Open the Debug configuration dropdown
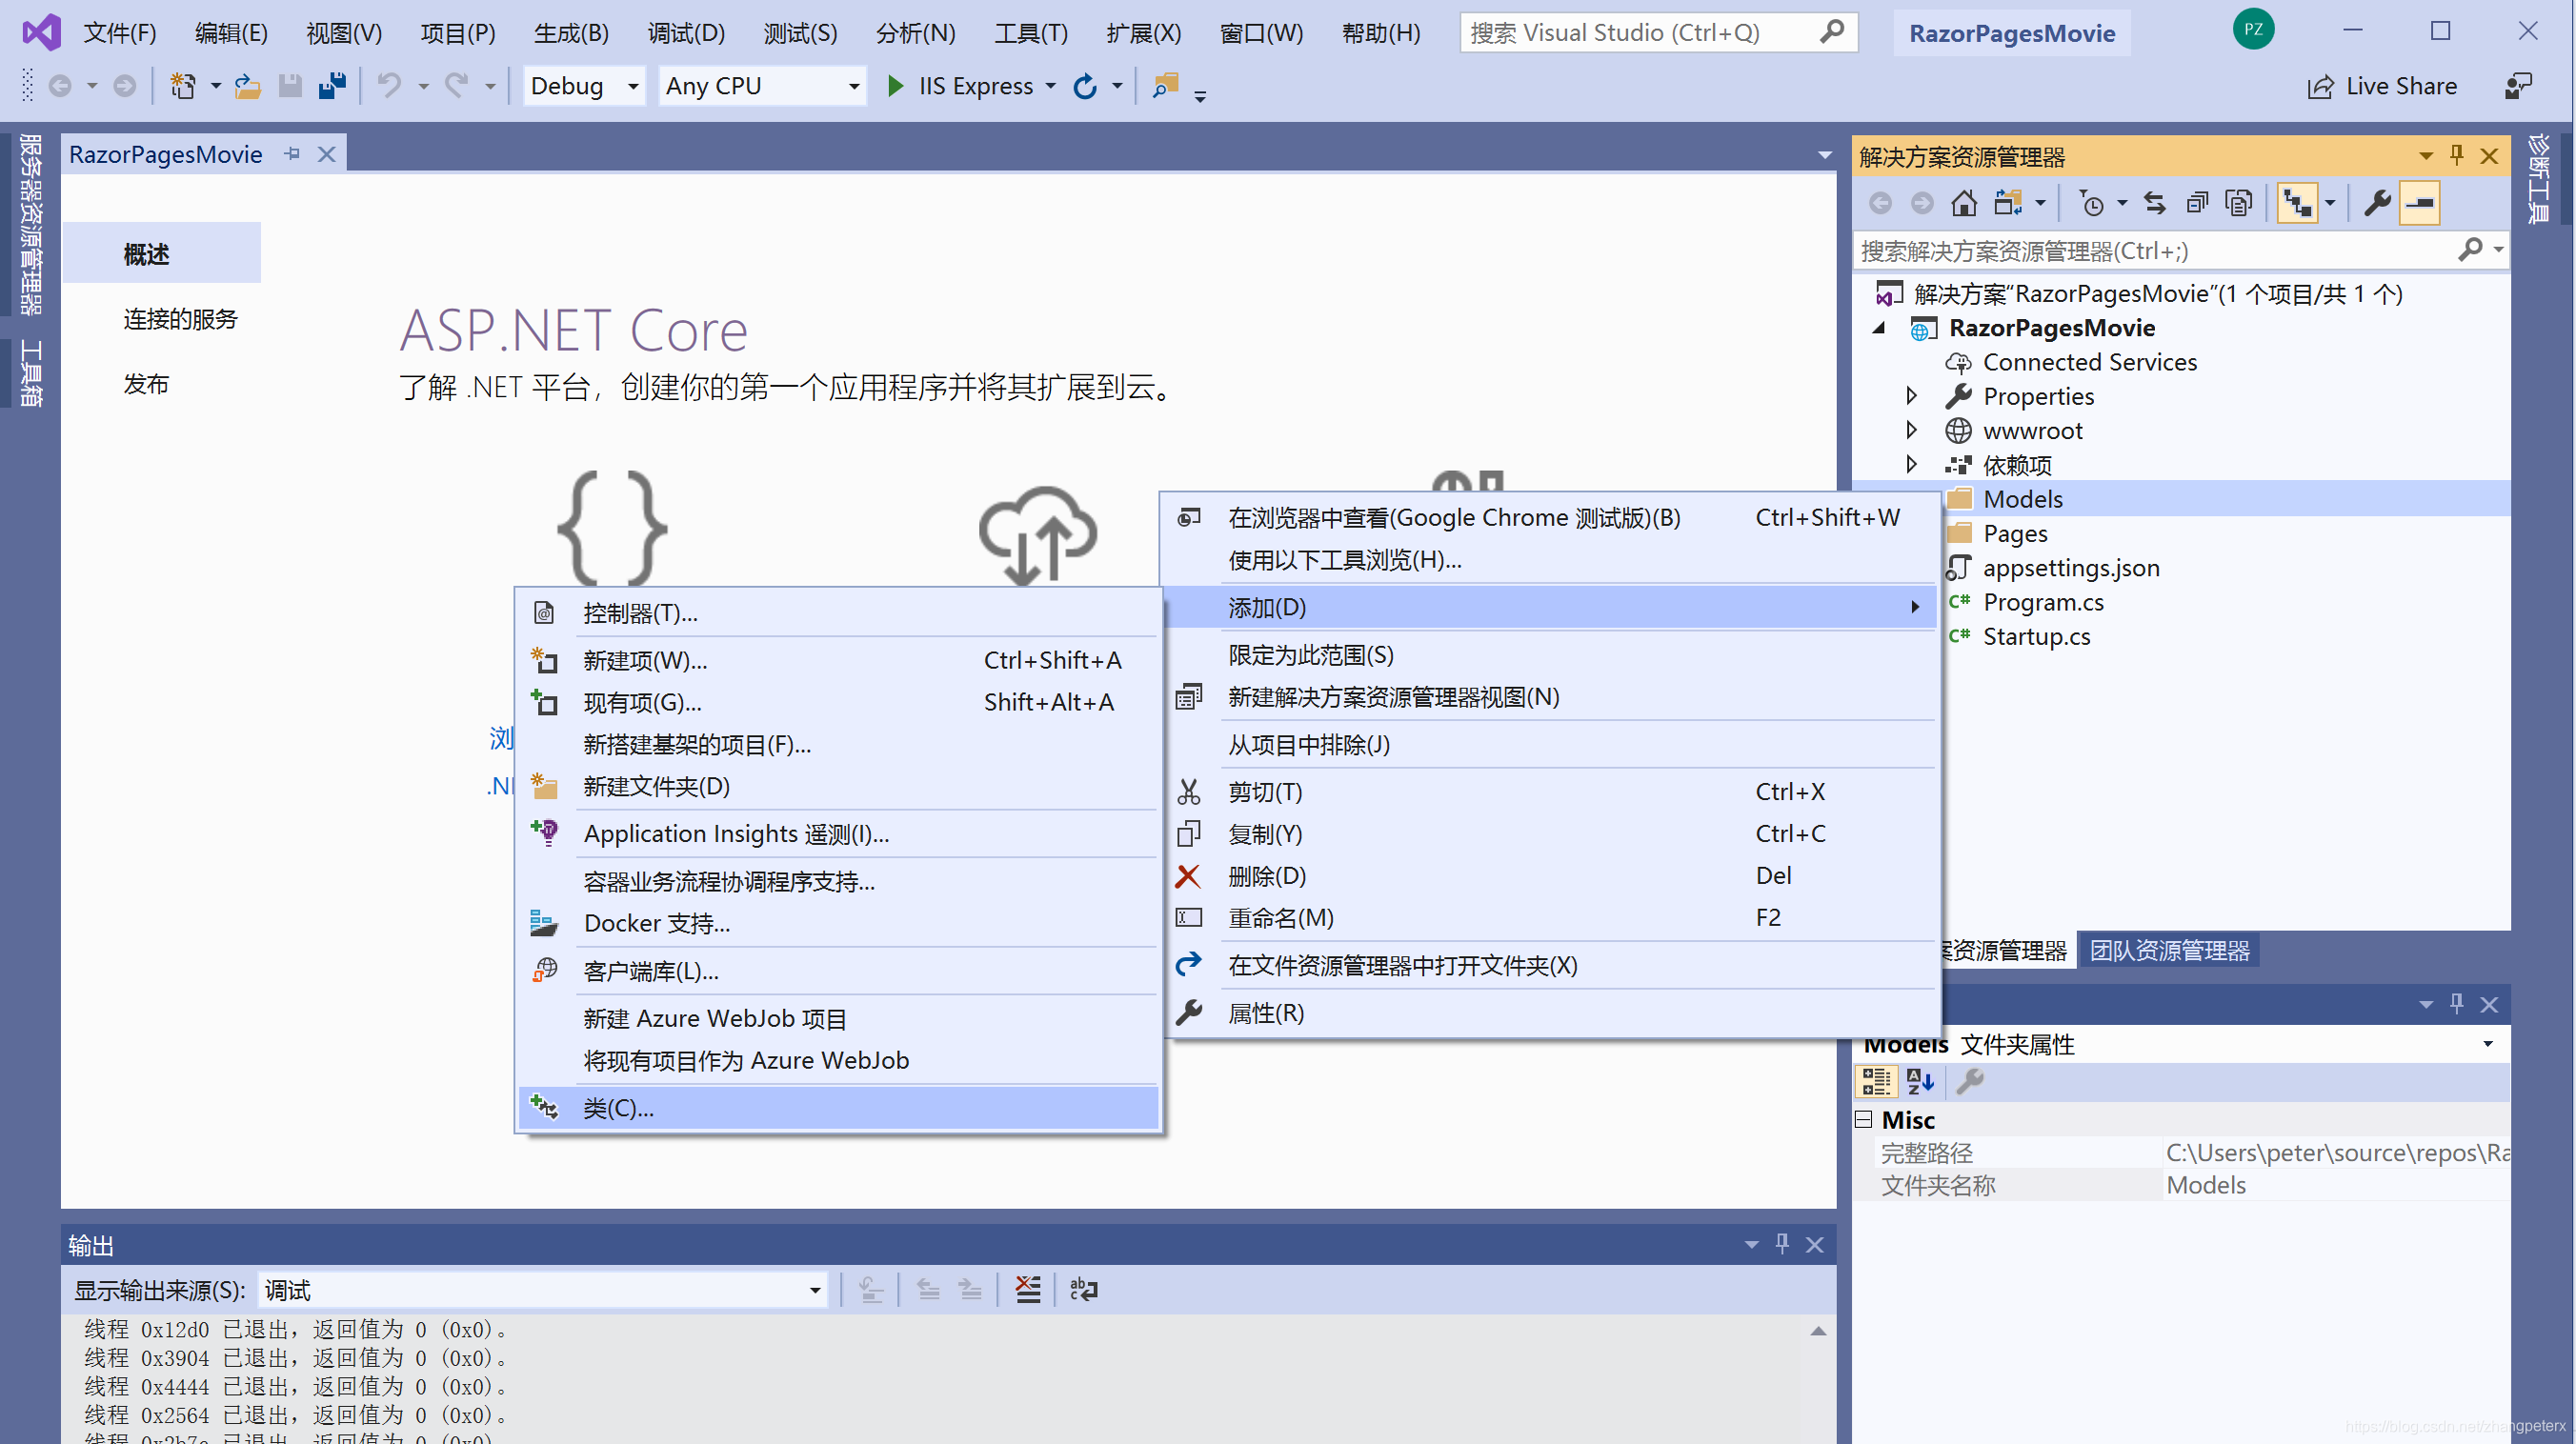This screenshot has width=2576, height=1444. (x=632, y=86)
